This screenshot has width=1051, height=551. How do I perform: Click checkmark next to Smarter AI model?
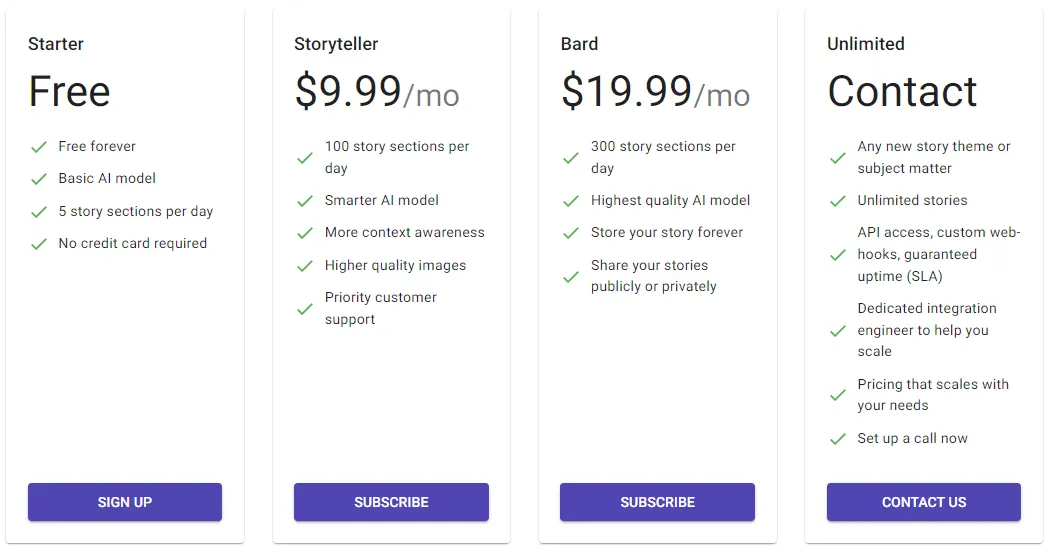tap(305, 201)
